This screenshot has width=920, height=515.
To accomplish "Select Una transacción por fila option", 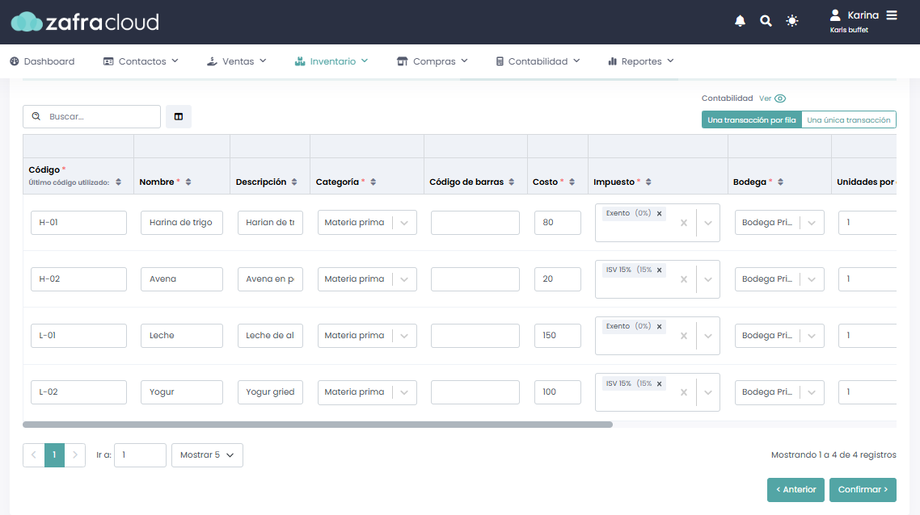I will 751,120.
